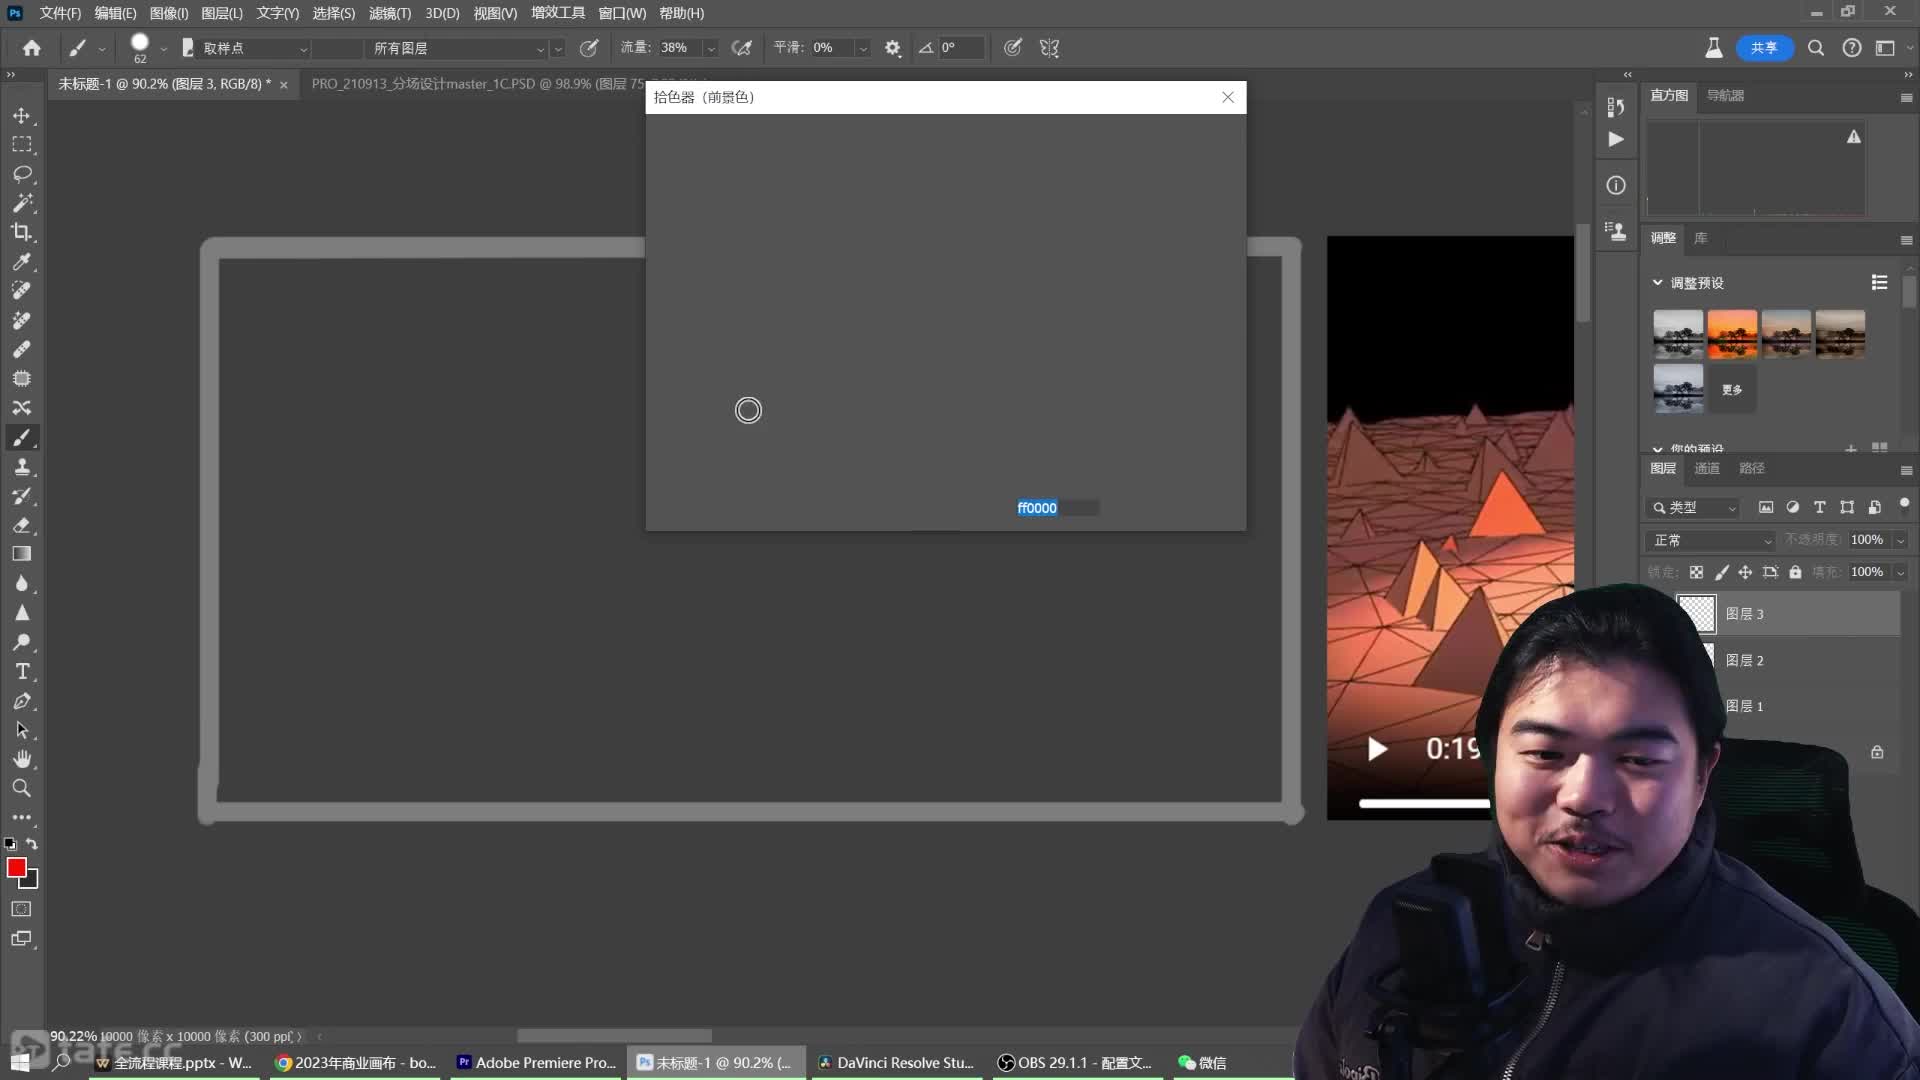Open the Edit Toolbar three-dots menu

tap(22, 817)
